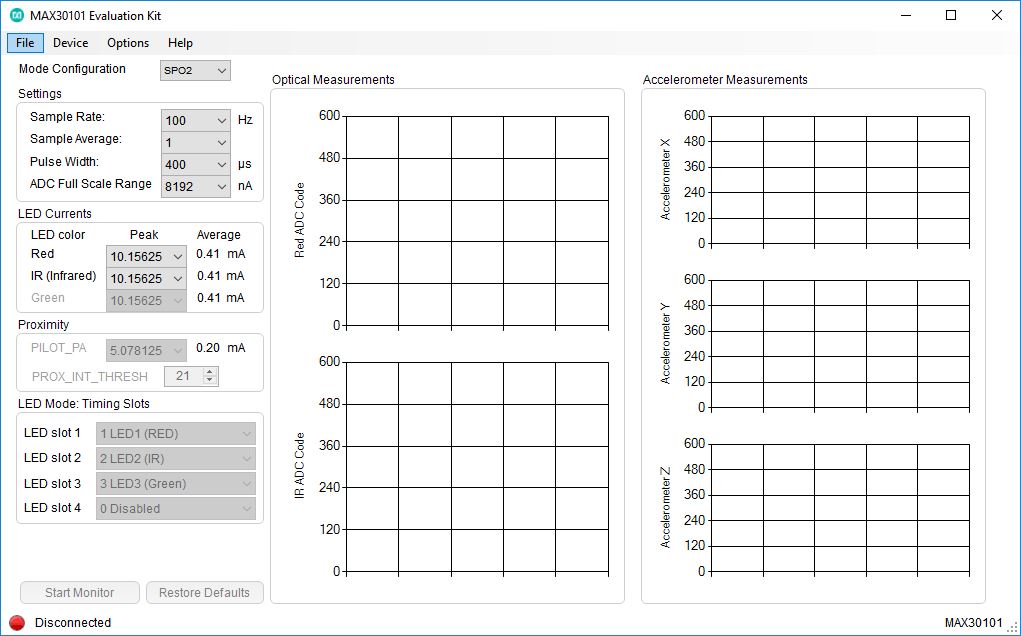Increase PROX_INT_THRESH with the up arrow
1021x636 pixels.
pos(208,371)
